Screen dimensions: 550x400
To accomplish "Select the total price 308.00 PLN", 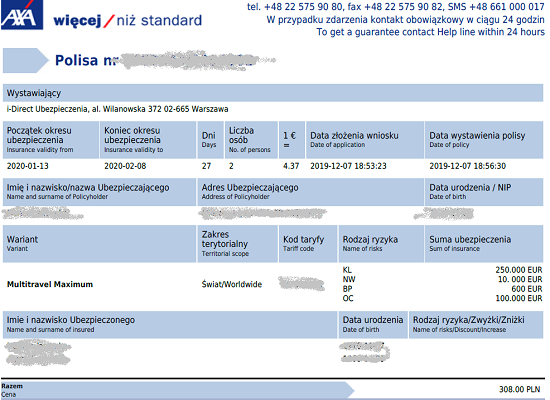I will 520,389.
